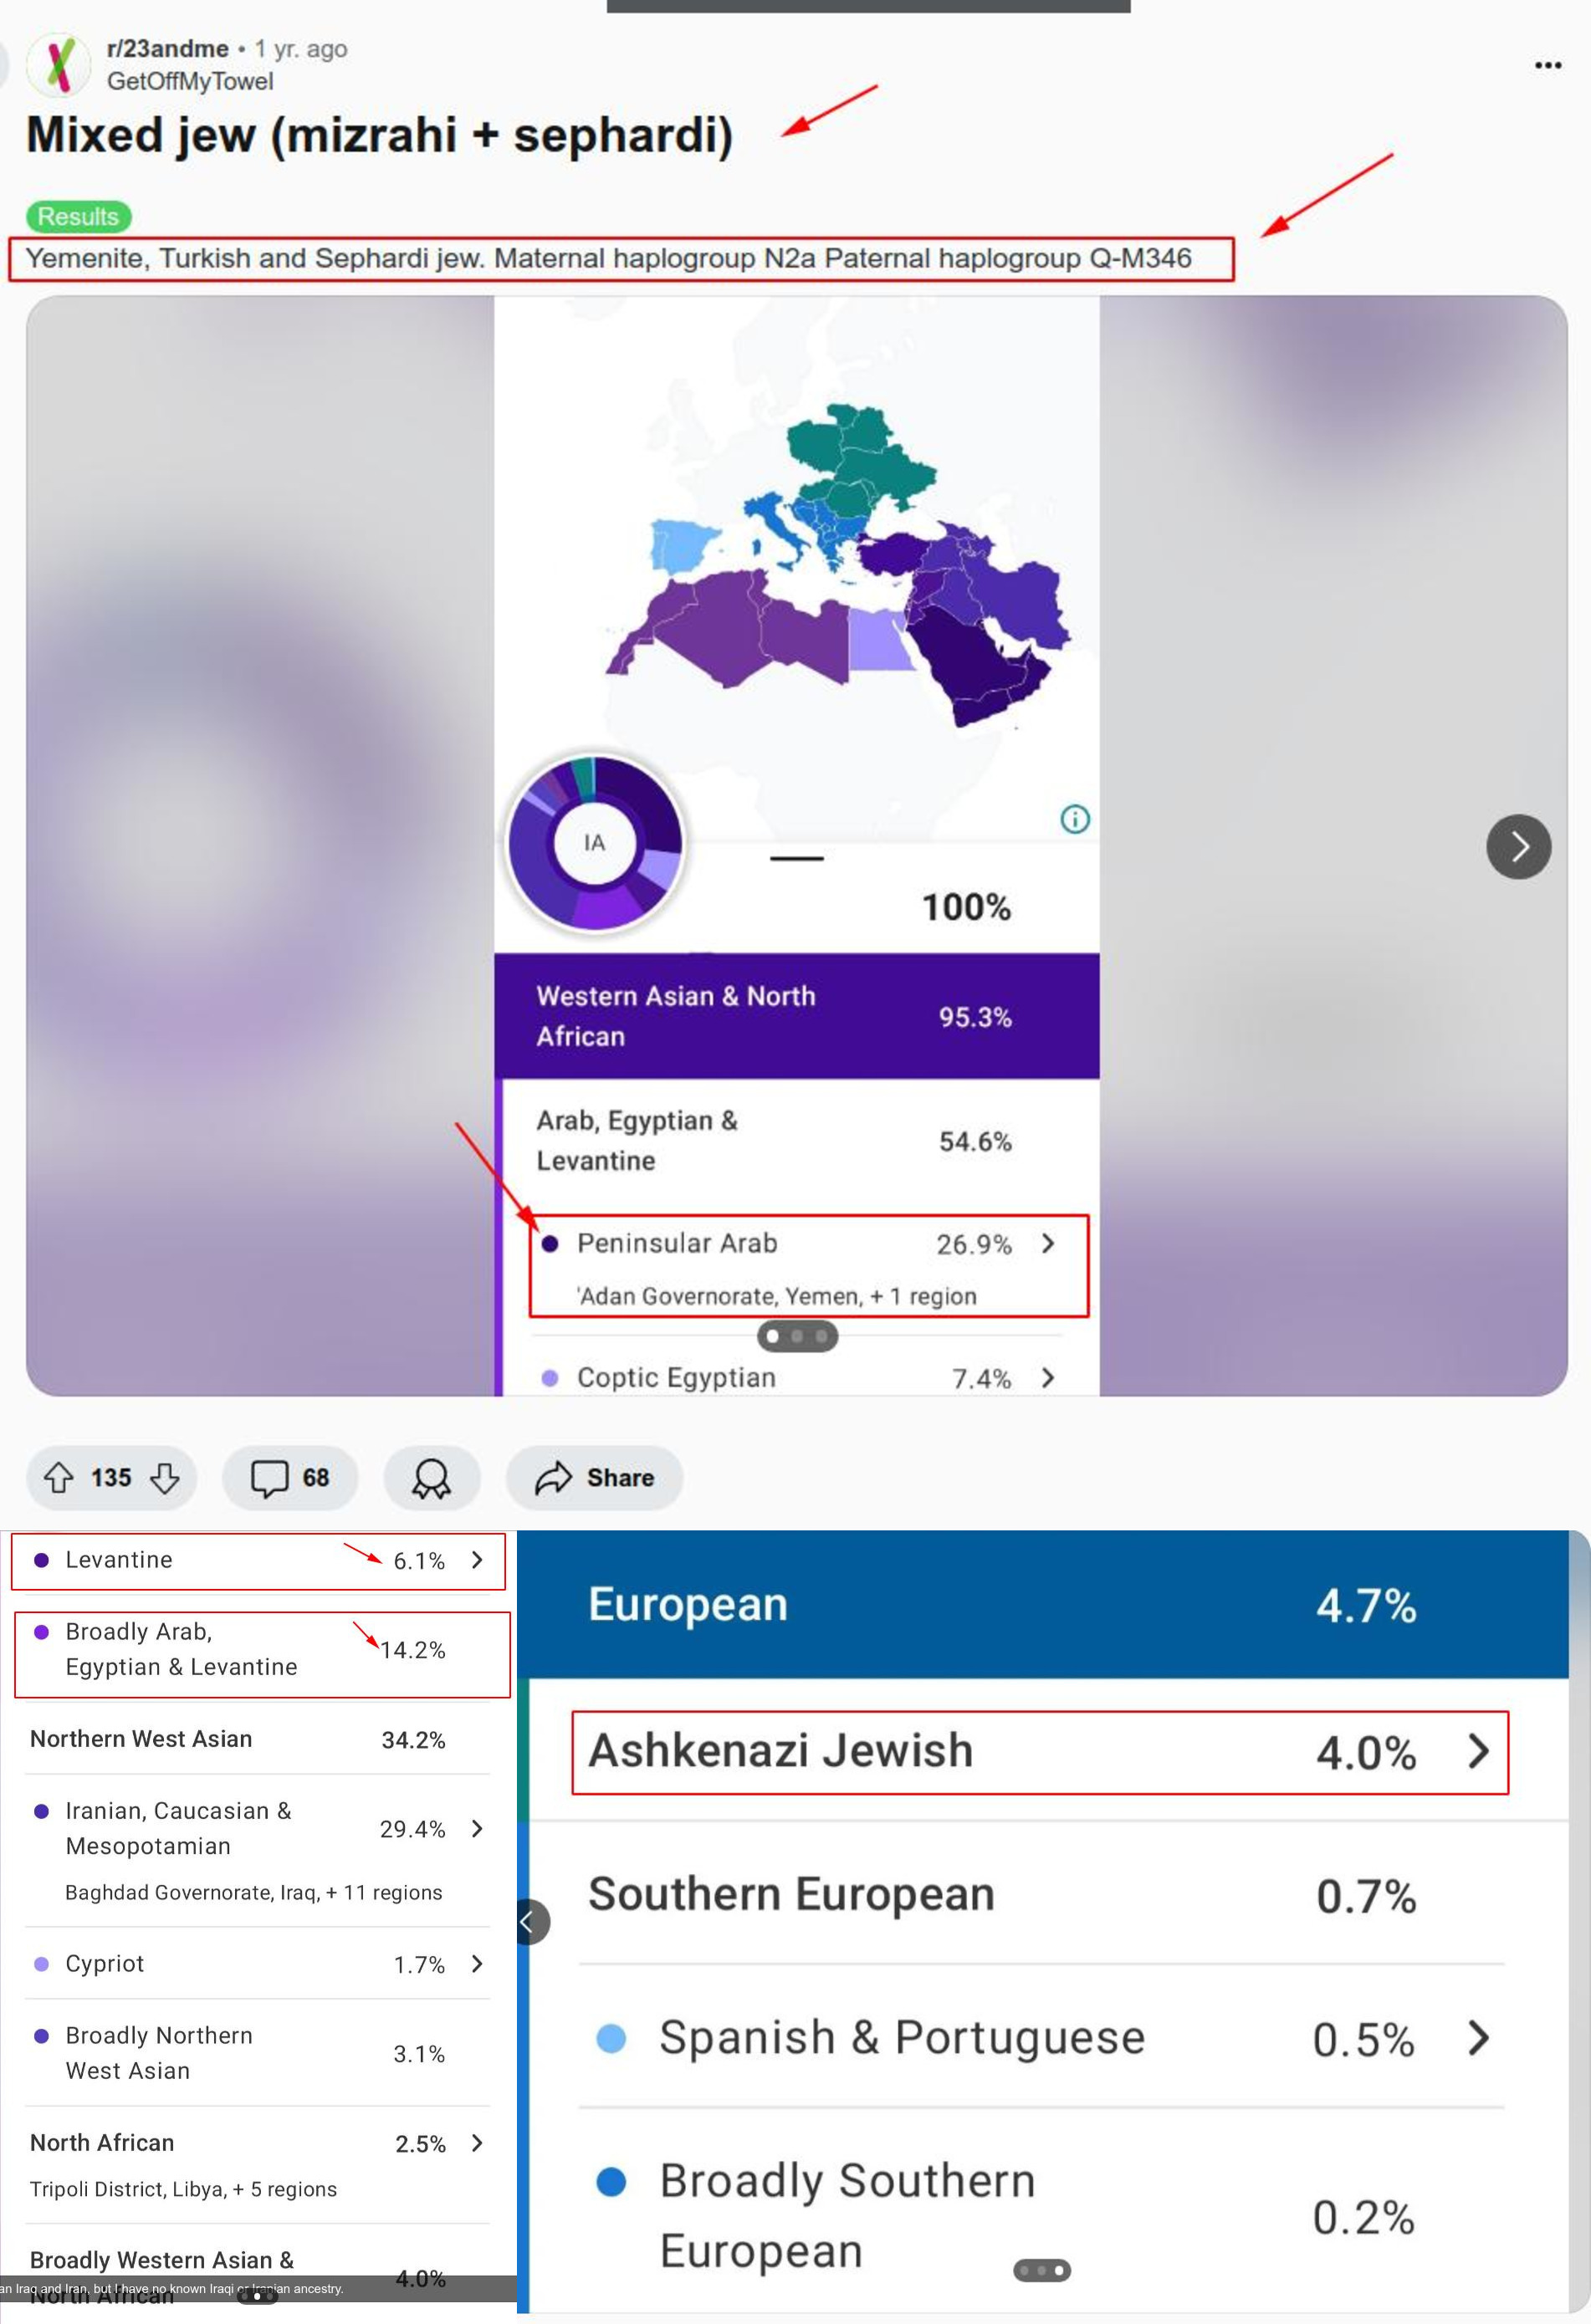Select the green Results flair tag

78,216
